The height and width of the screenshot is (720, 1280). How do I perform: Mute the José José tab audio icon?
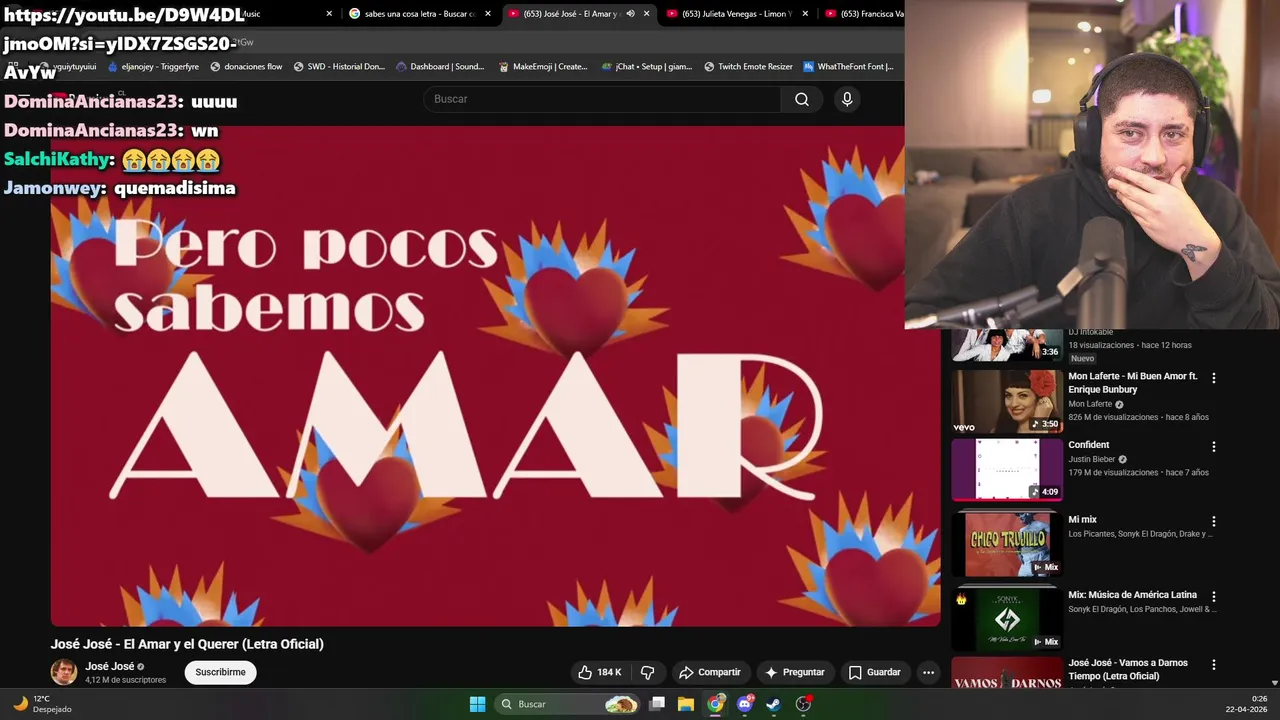630,14
